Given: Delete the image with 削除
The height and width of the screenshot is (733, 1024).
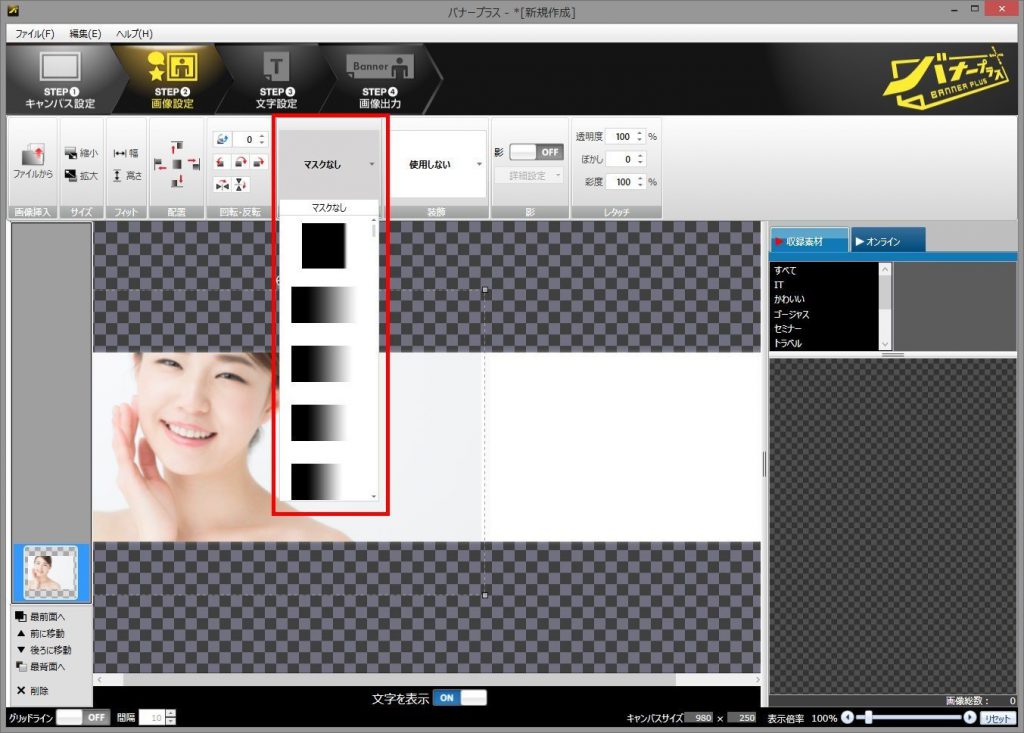Looking at the screenshot, I should [33, 691].
